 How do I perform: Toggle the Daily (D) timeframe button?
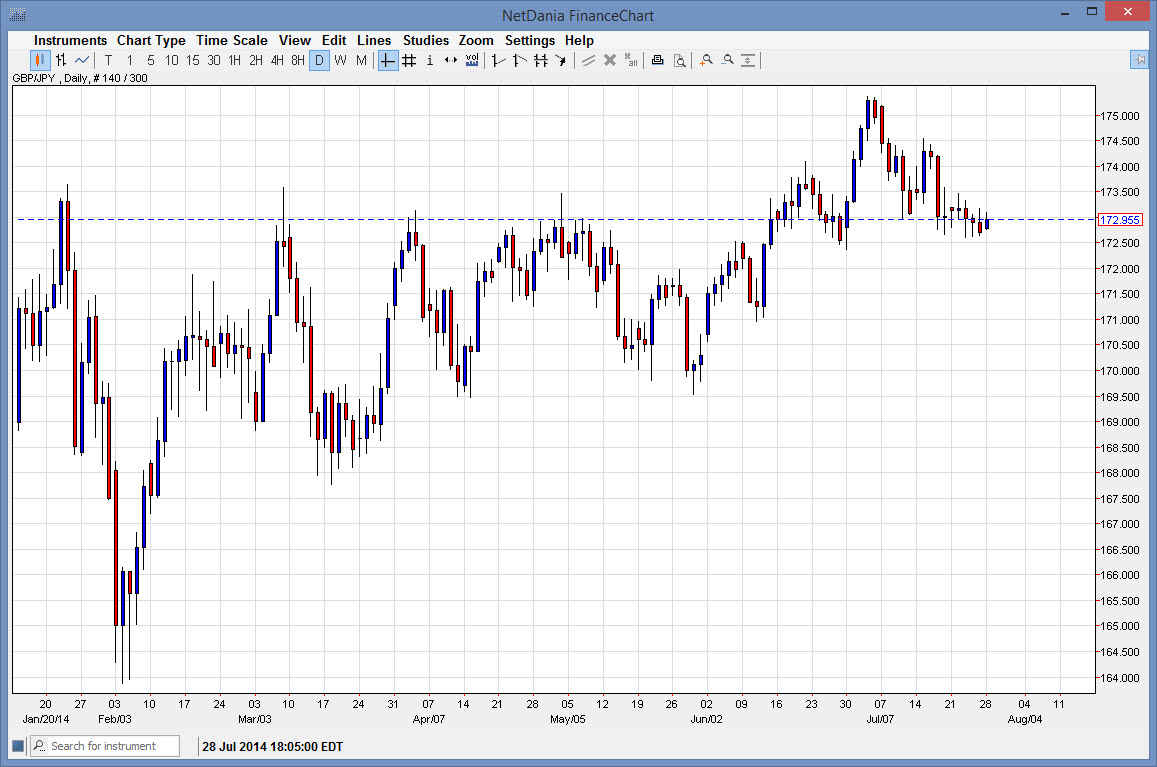319,60
